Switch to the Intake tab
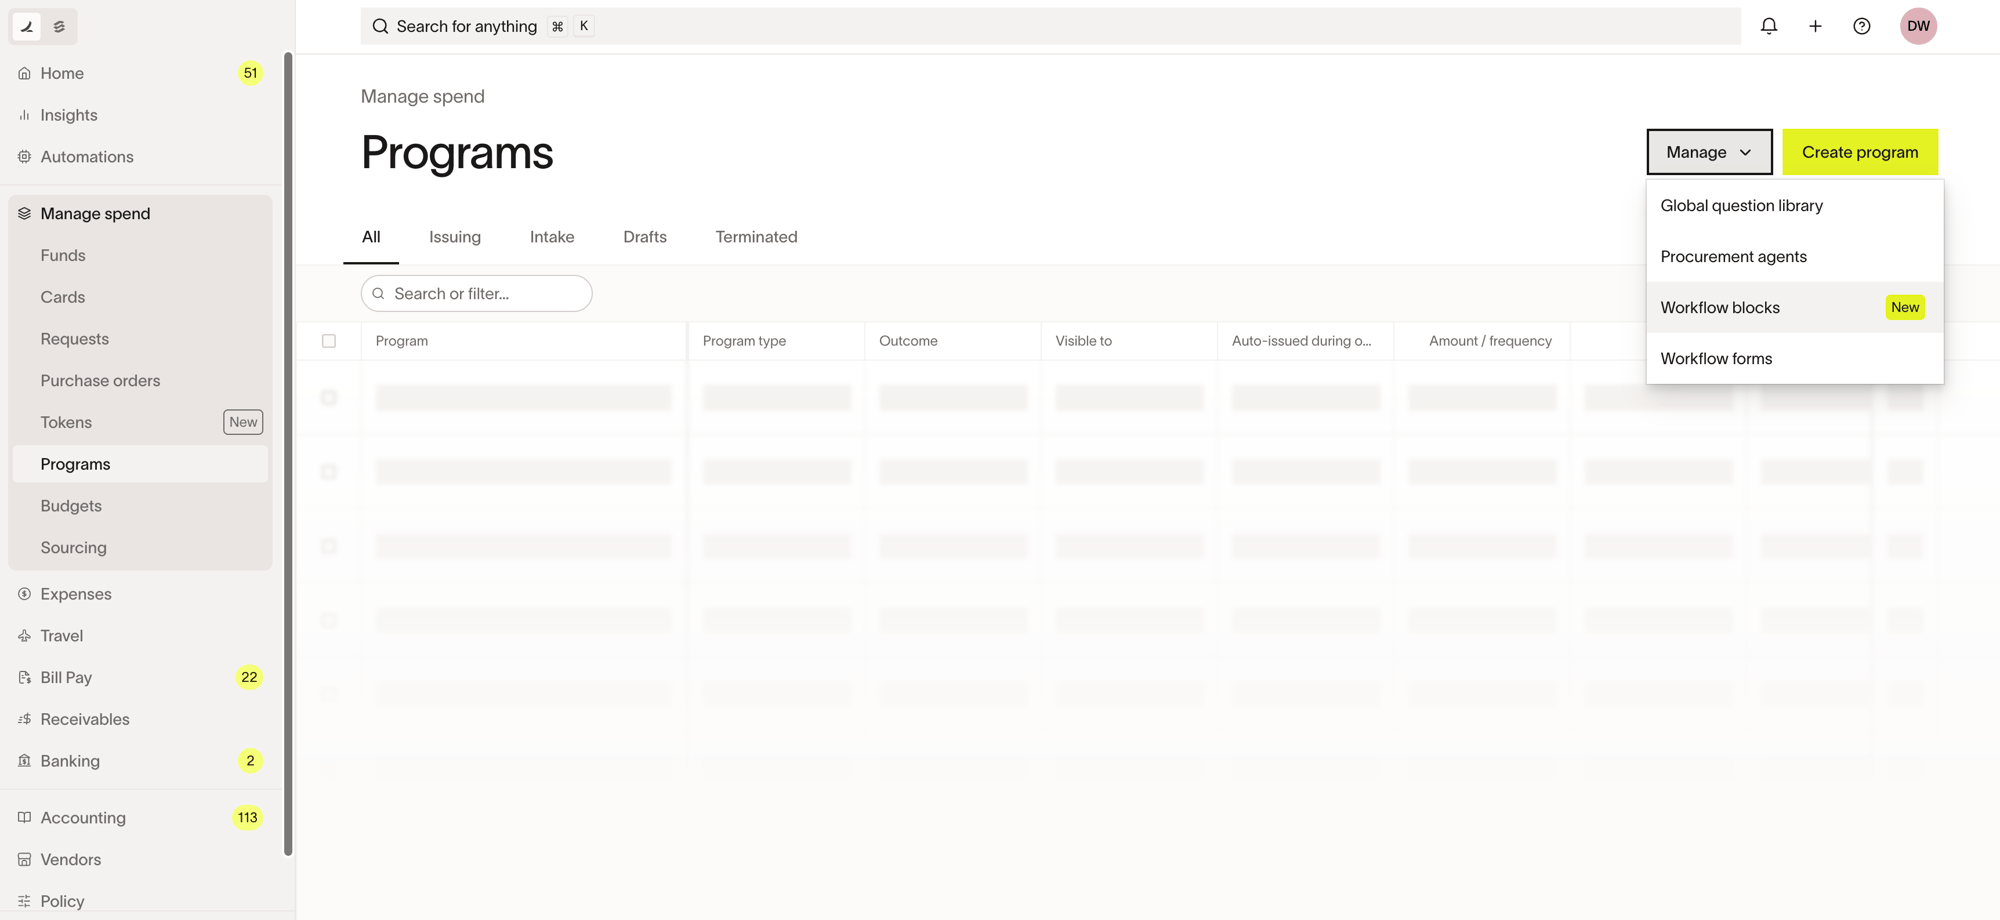The width and height of the screenshot is (2000, 920). point(552,237)
